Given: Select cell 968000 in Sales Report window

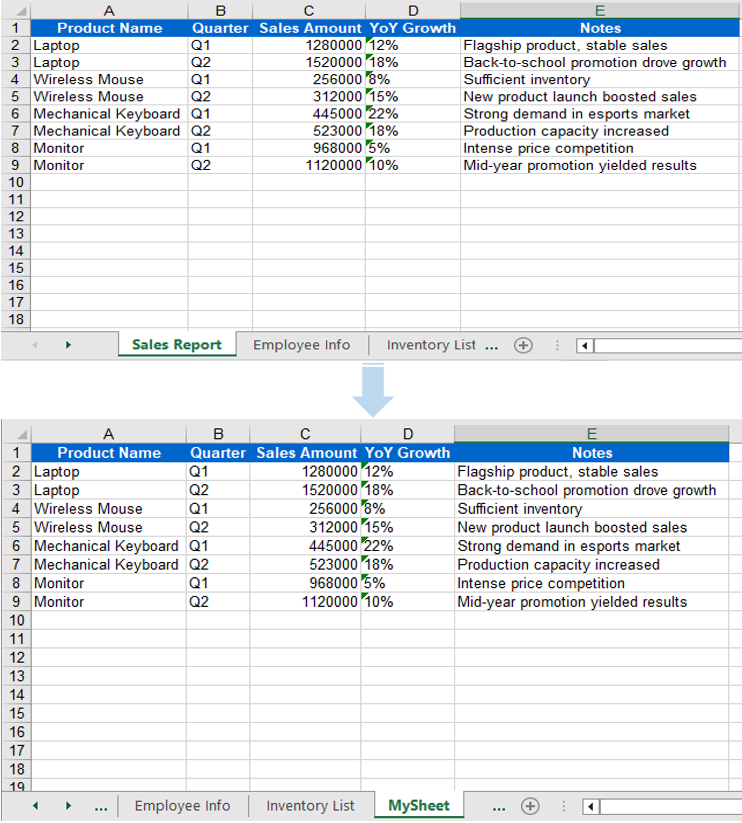Looking at the screenshot, I should click(309, 149).
